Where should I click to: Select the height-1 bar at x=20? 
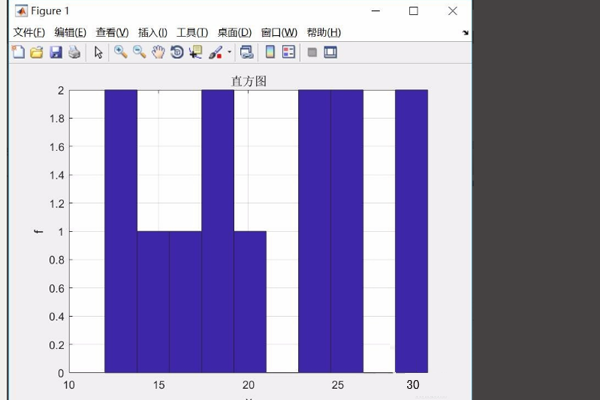click(250, 302)
